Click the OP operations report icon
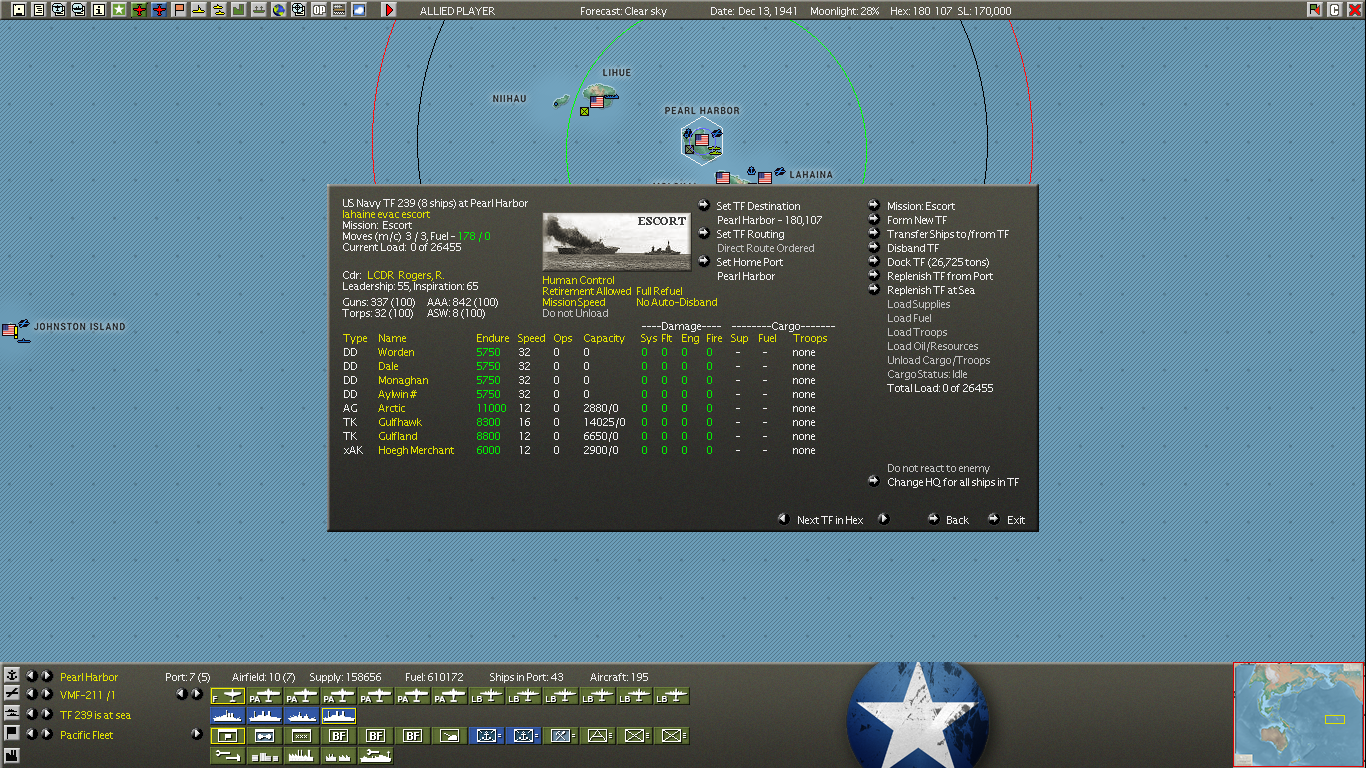Image resolution: width=1366 pixels, height=768 pixels. [318, 10]
